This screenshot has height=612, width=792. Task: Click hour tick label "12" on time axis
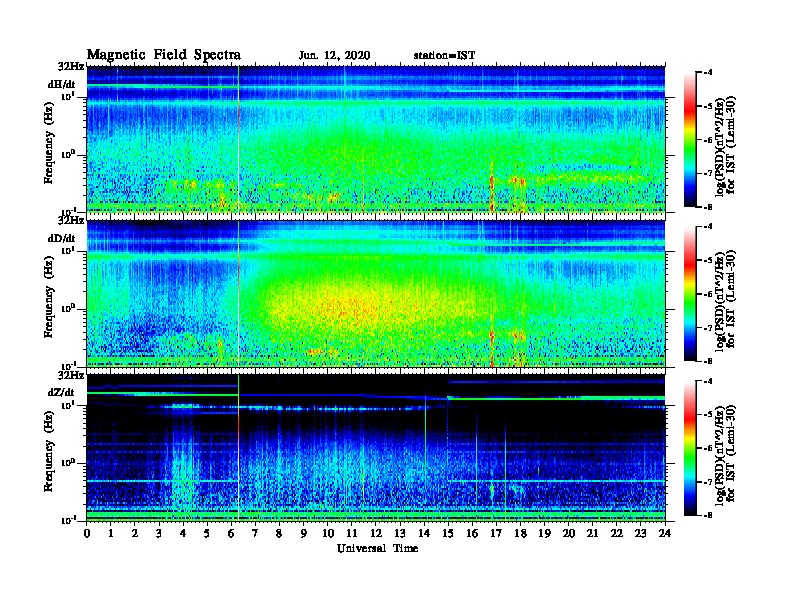point(376,534)
